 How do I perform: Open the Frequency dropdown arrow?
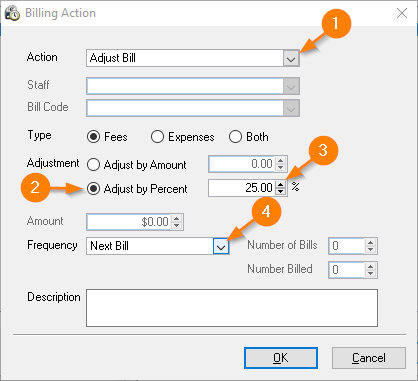(x=221, y=247)
